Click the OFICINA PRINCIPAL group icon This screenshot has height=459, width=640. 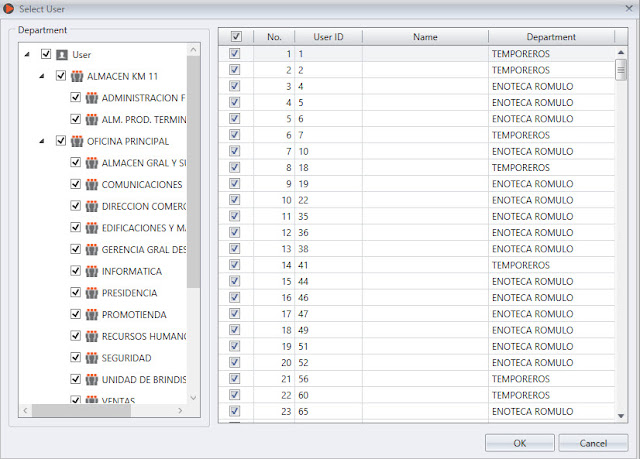tap(77, 141)
